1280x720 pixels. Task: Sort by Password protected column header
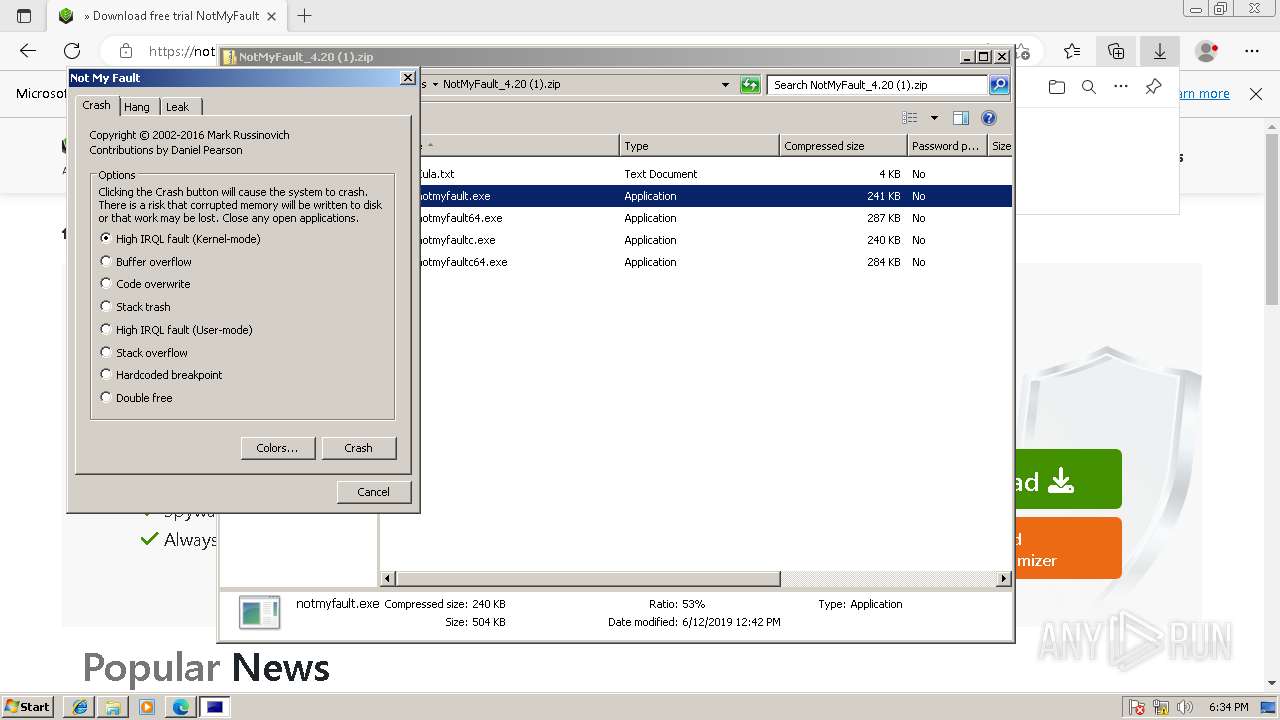(x=947, y=146)
